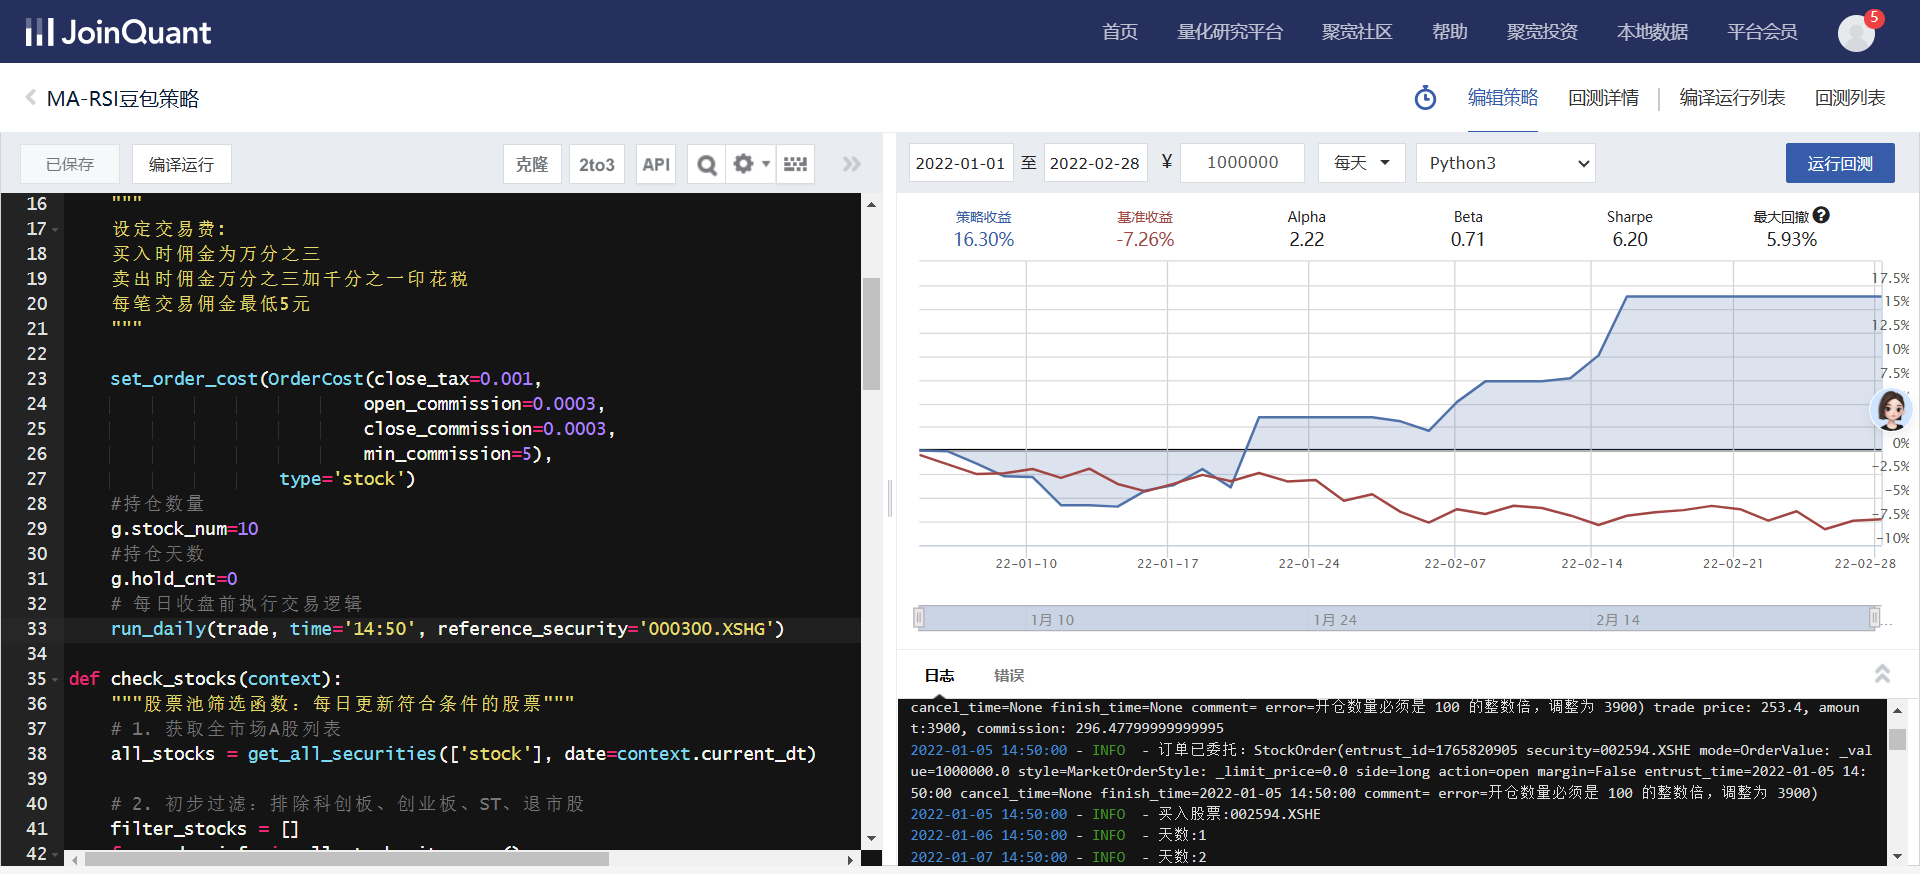This screenshot has height=874, width=1920.
Task: Click the 克隆 clone button
Action: [x=531, y=164]
